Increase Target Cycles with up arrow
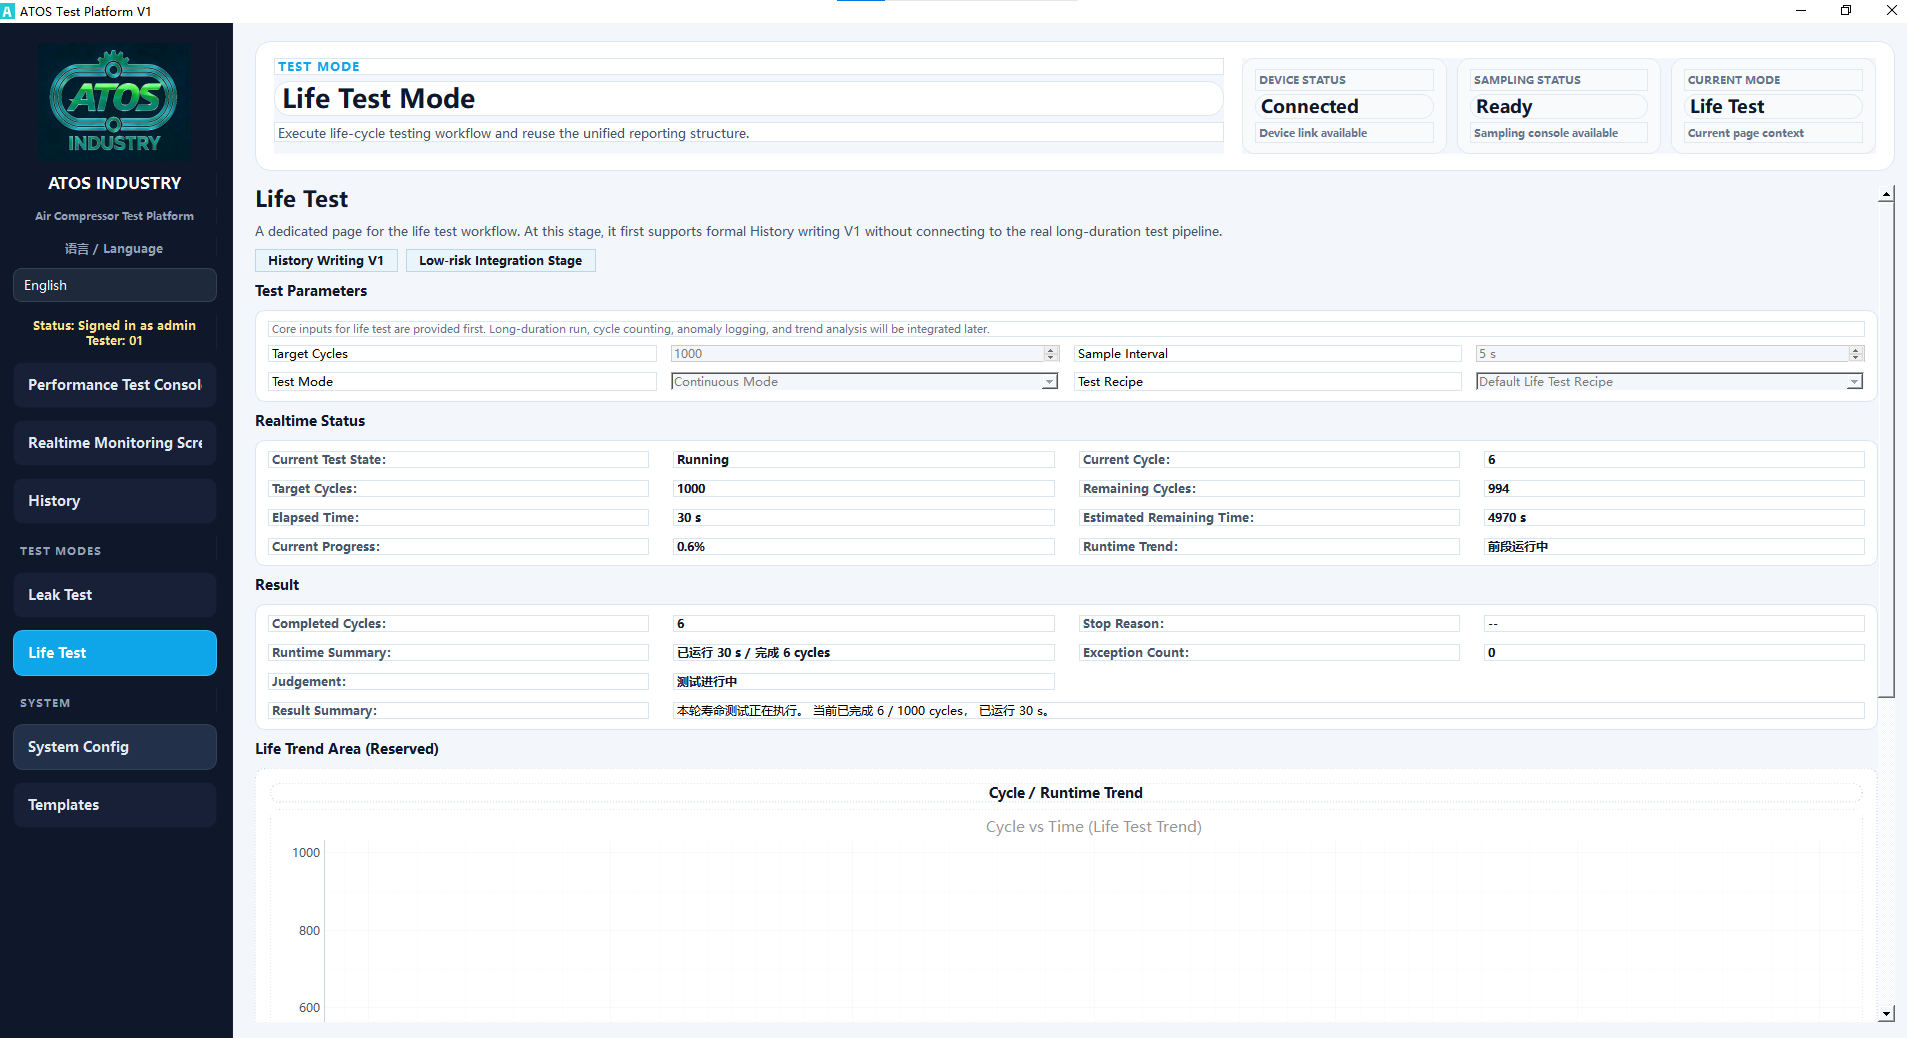 pos(1051,350)
